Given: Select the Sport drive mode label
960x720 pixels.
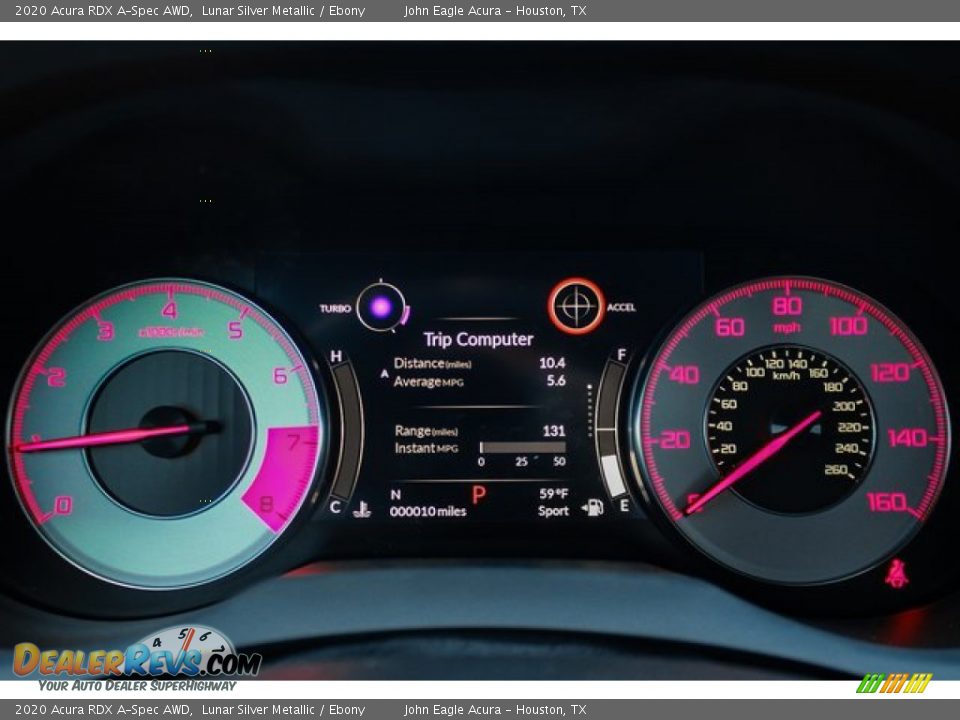Looking at the screenshot, I should point(553,511).
